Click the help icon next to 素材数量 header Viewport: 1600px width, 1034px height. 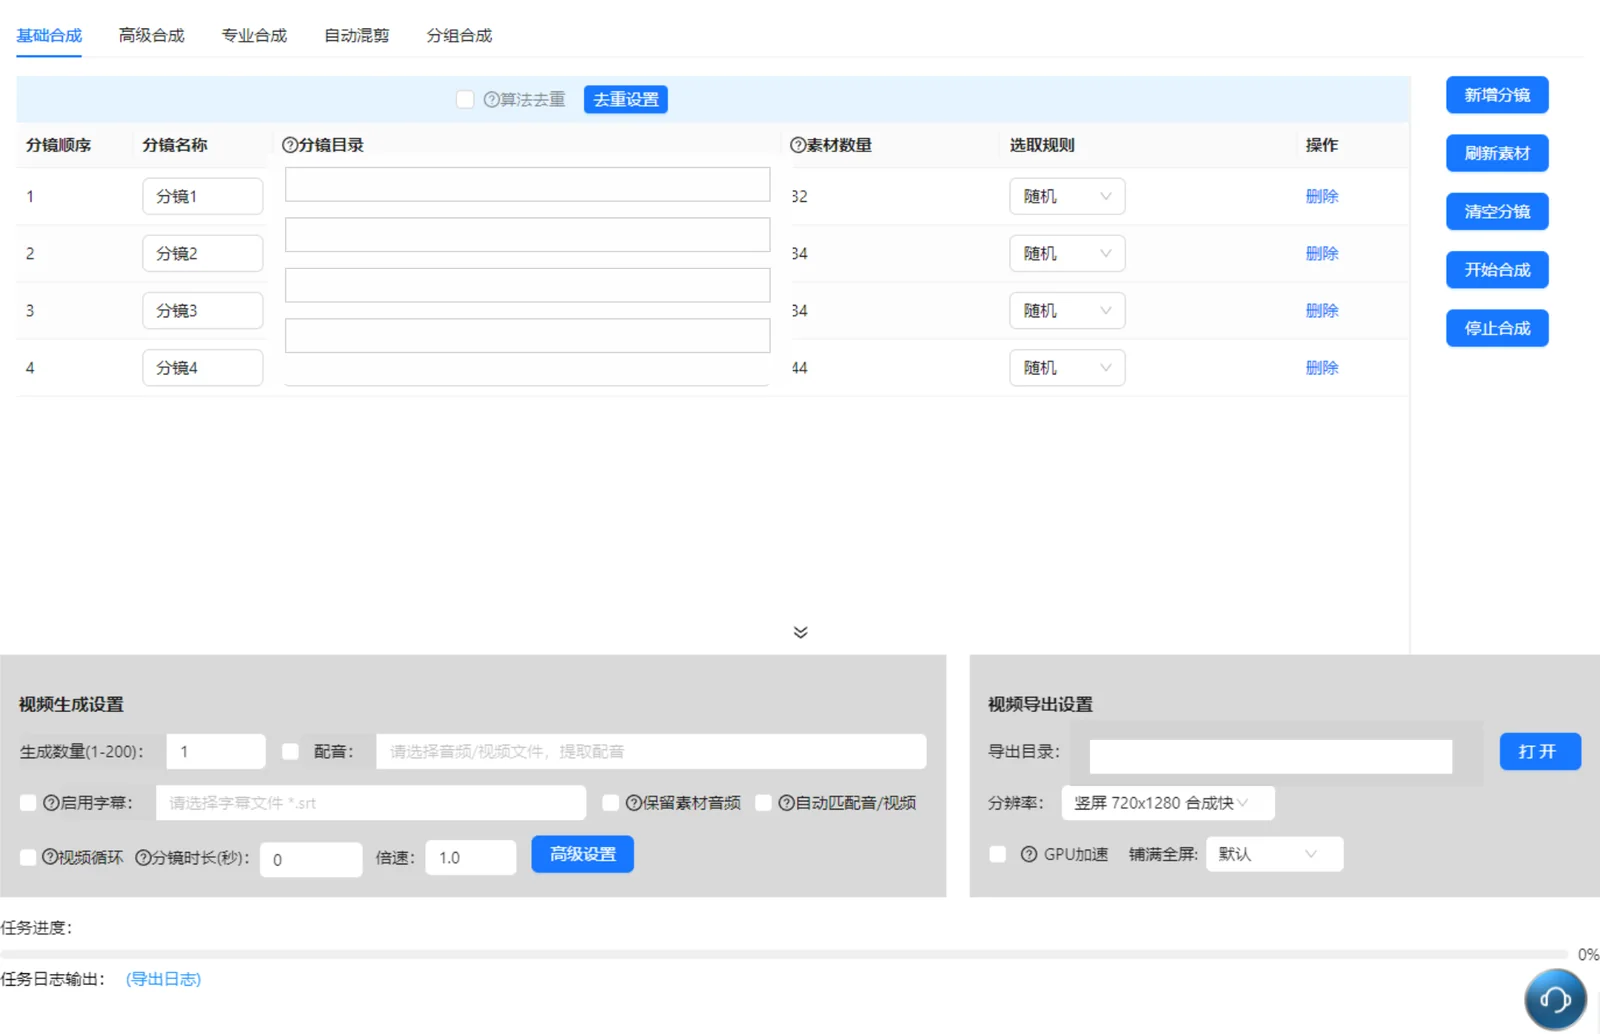797,145
